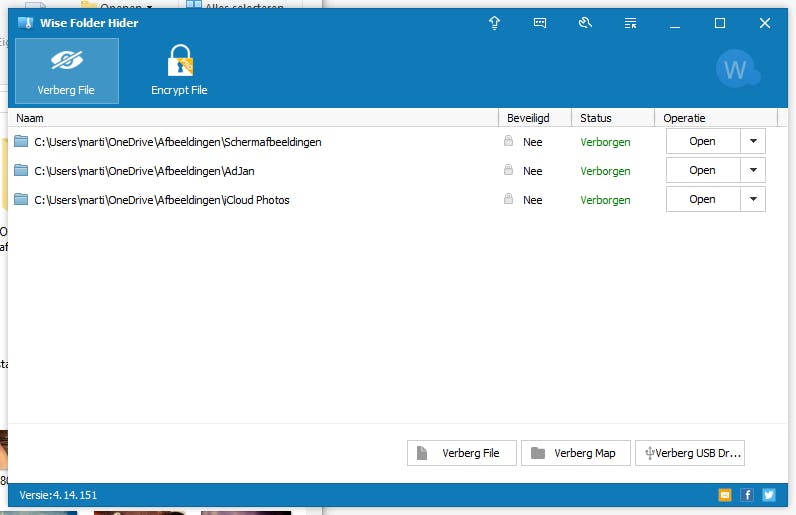Click the Verberg Map button
The width and height of the screenshot is (796, 515).
coord(576,453)
